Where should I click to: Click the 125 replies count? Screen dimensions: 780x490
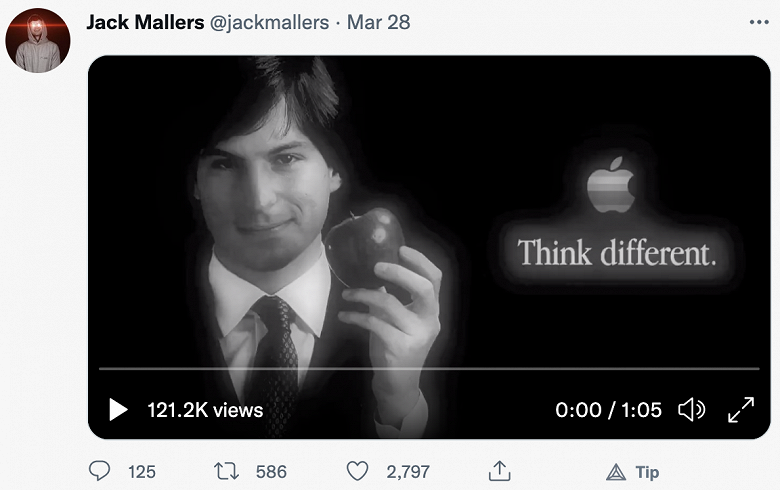[142, 471]
